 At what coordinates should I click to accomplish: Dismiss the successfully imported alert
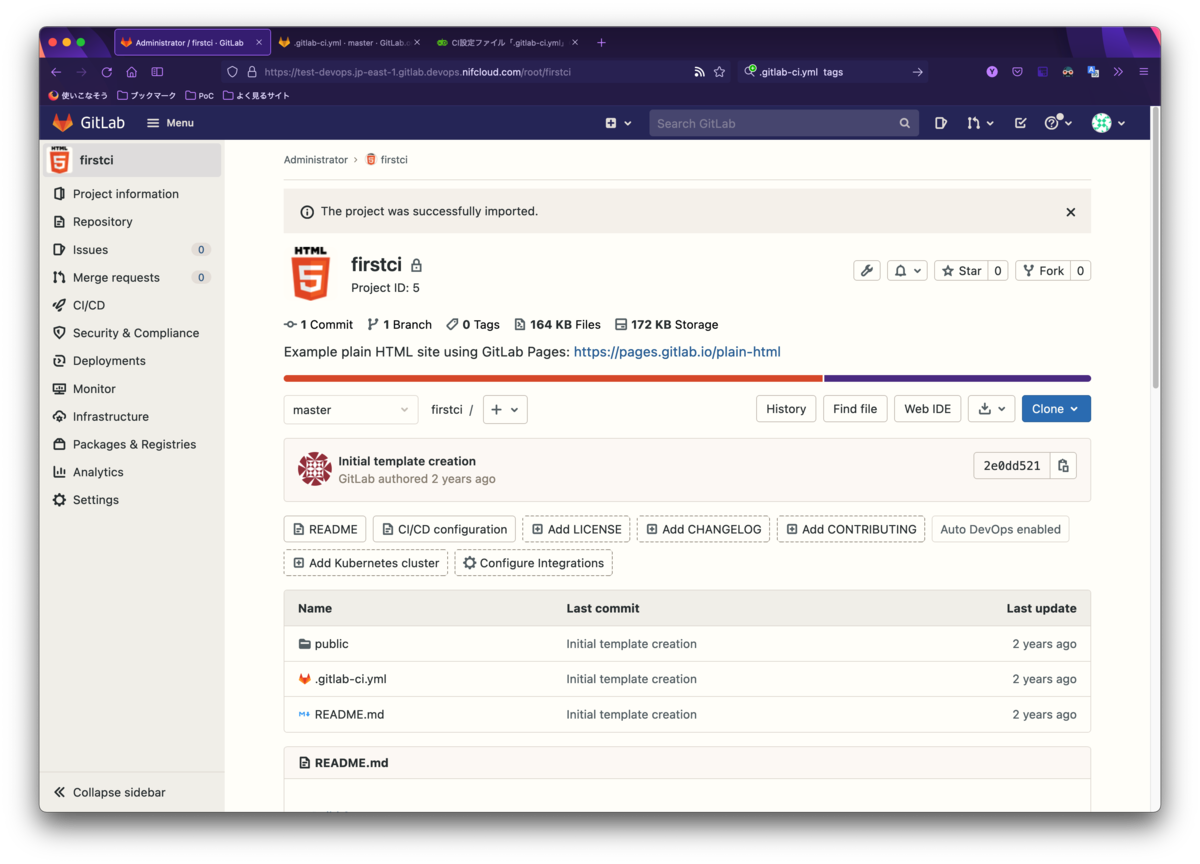click(1070, 212)
